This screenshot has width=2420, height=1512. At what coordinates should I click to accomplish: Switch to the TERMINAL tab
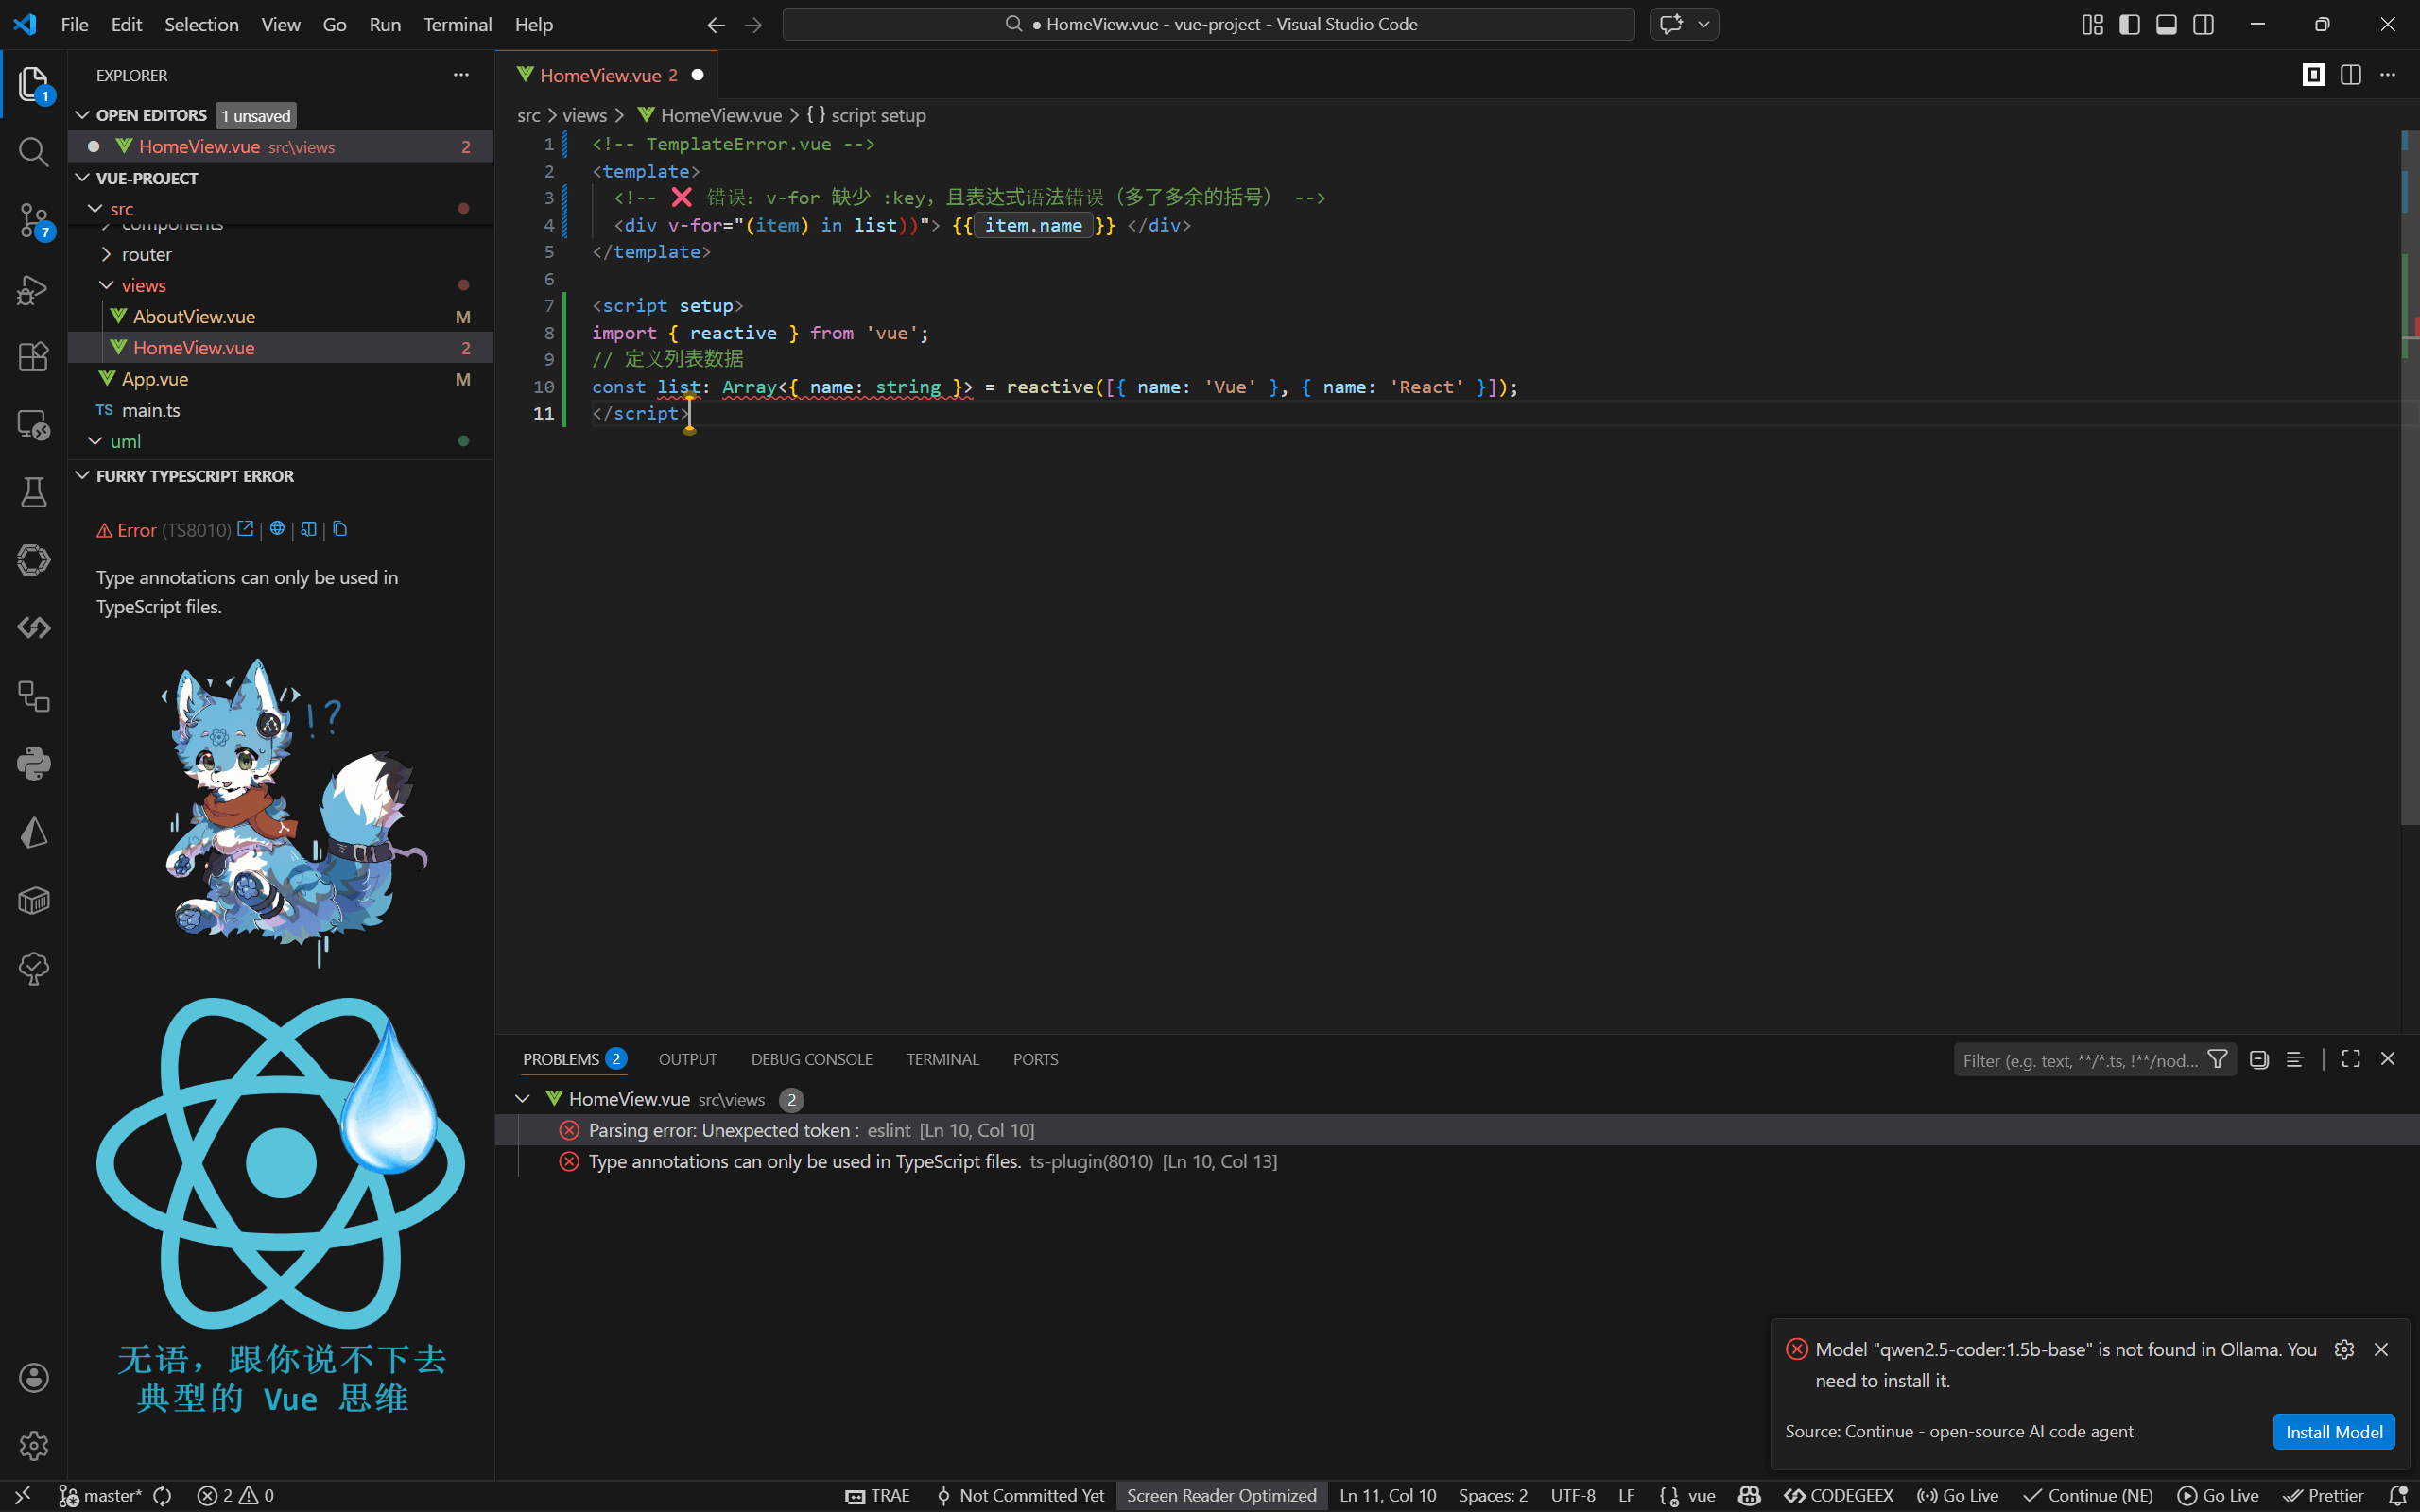(941, 1058)
